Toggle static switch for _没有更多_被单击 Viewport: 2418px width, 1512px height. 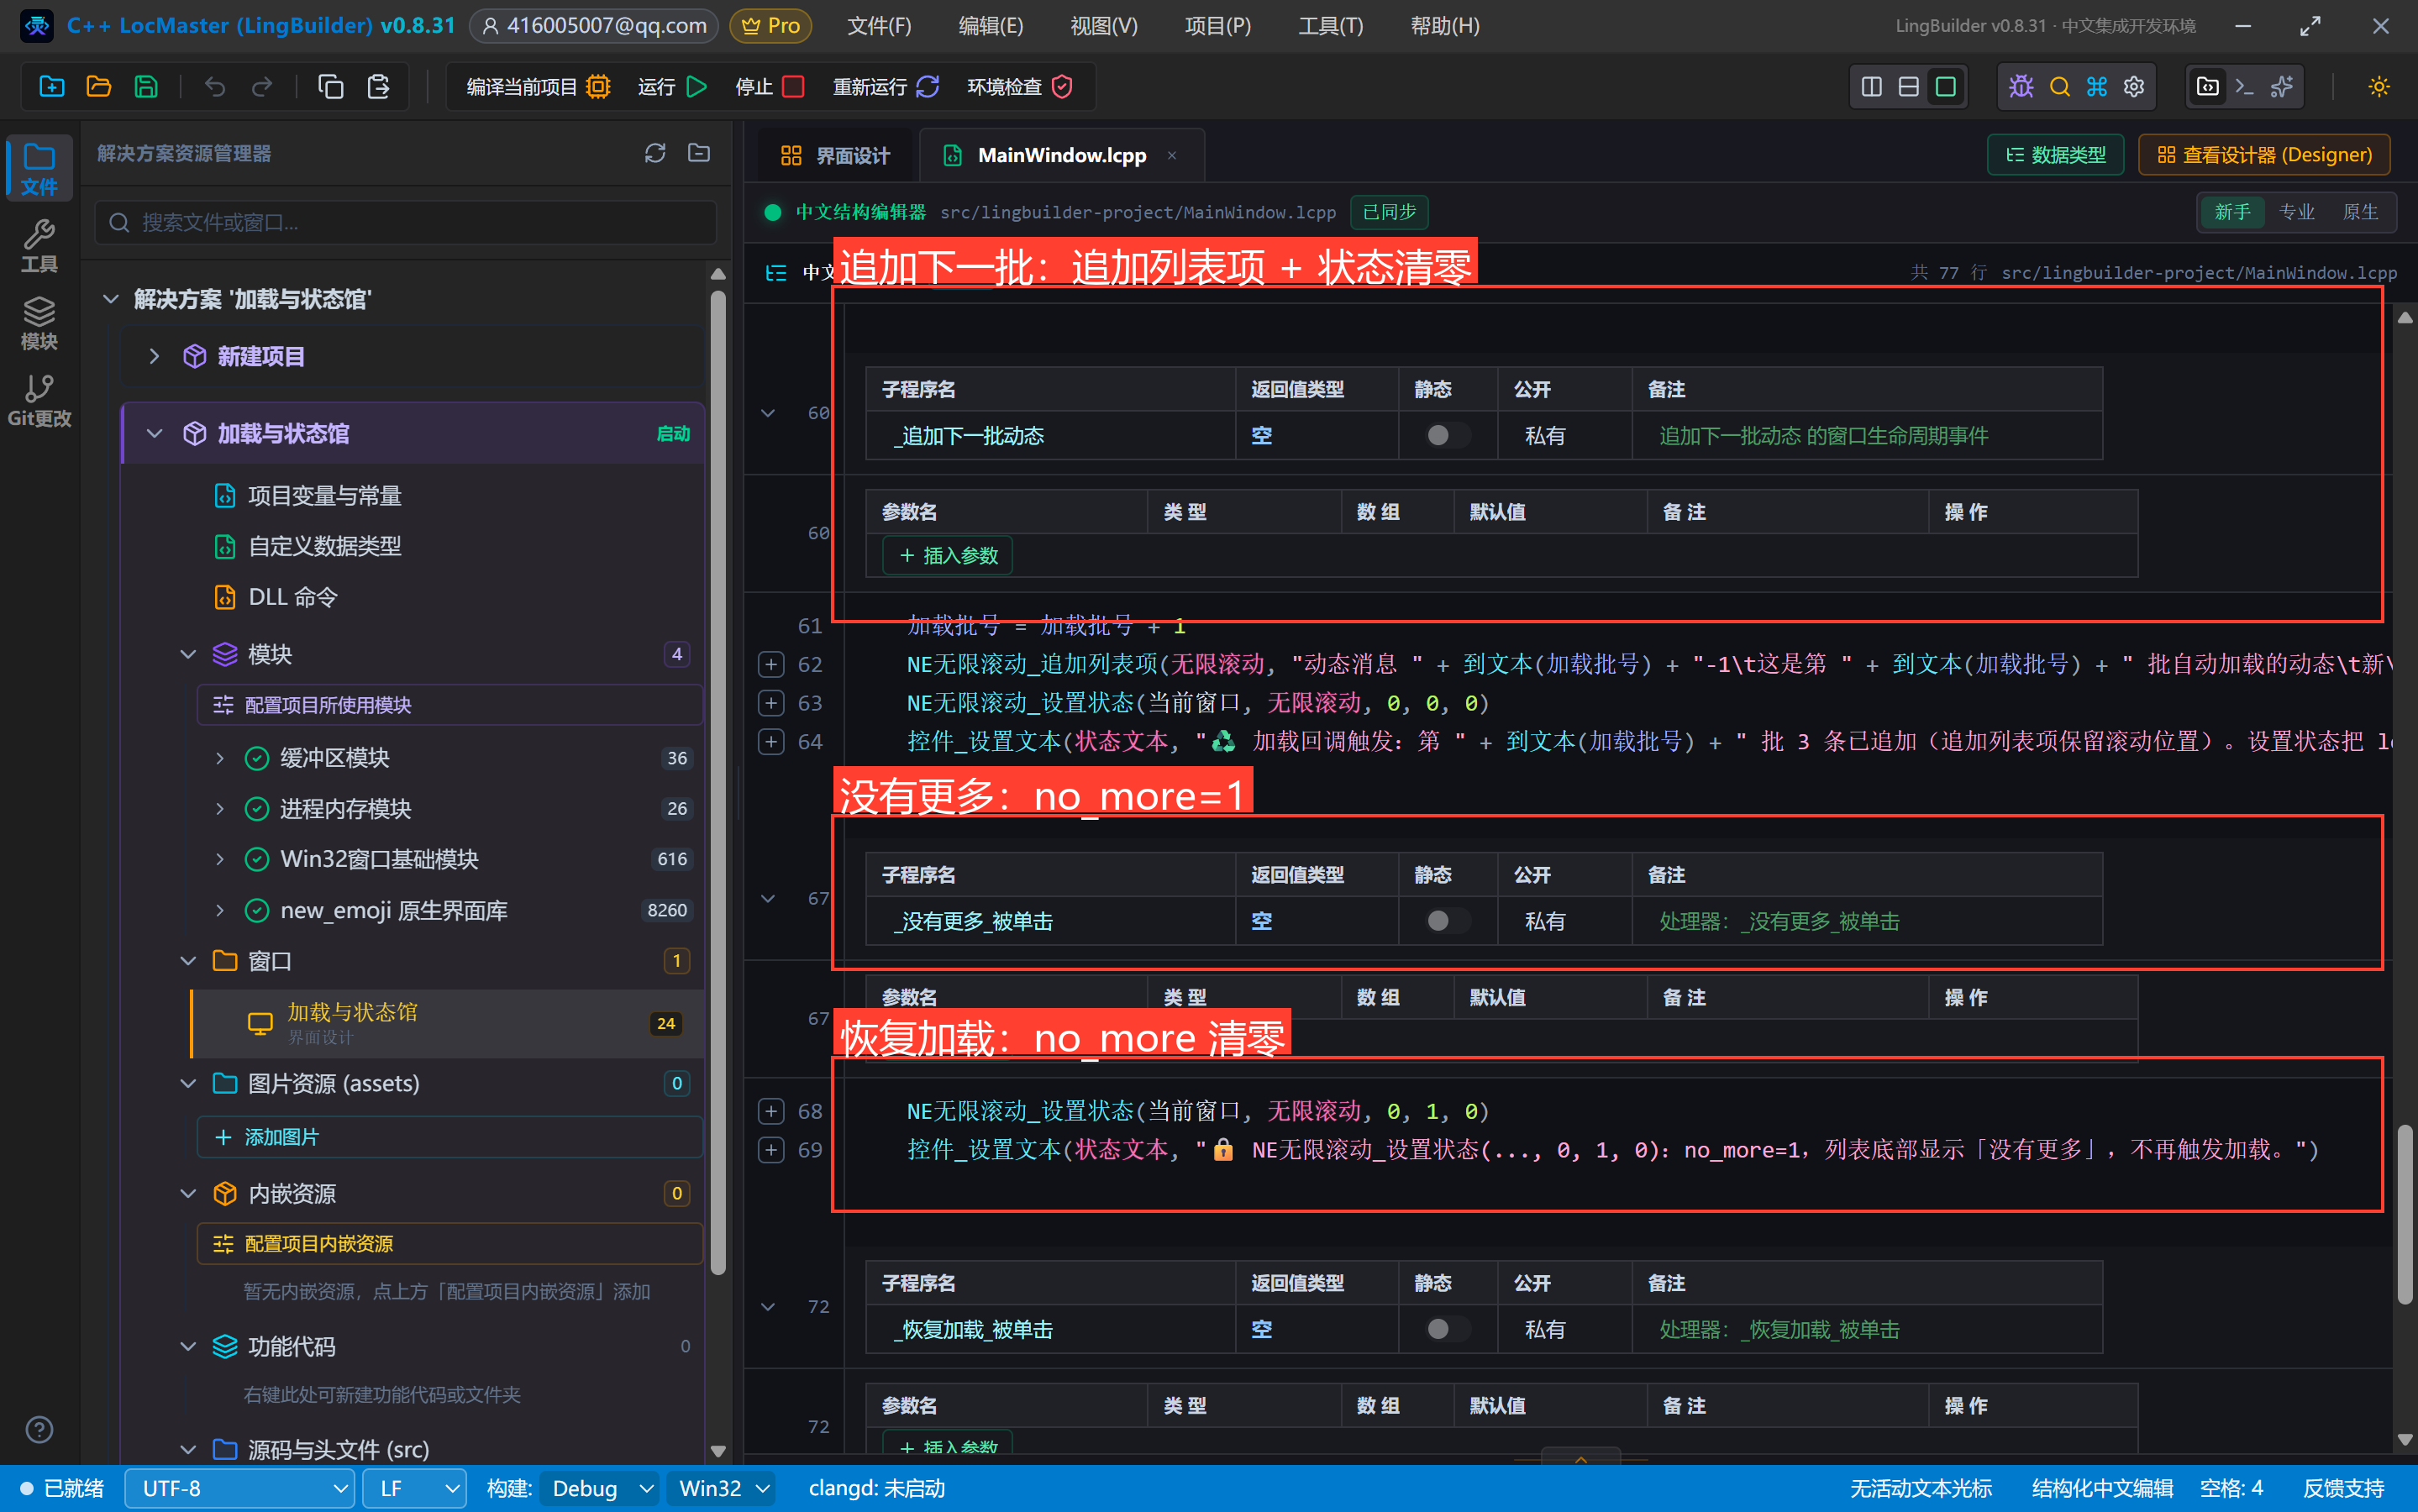(x=1446, y=920)
